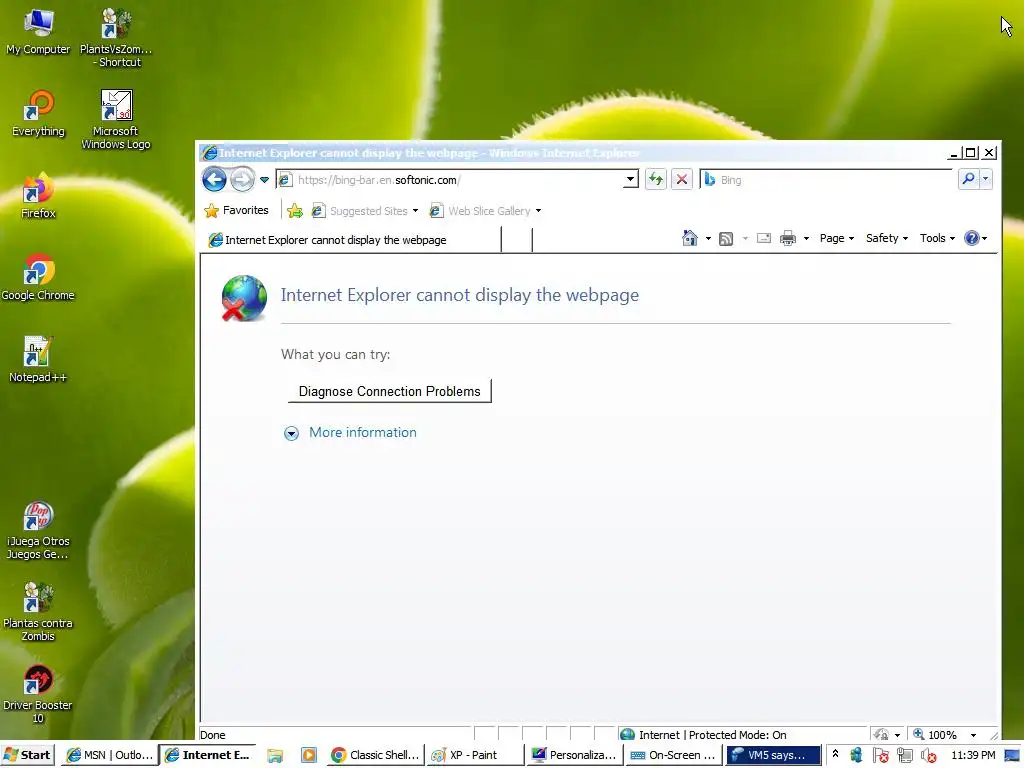Viewport: 1024px width, 768px height.
Task: Open My Computer desktop icon
Action: coord(38,30)
